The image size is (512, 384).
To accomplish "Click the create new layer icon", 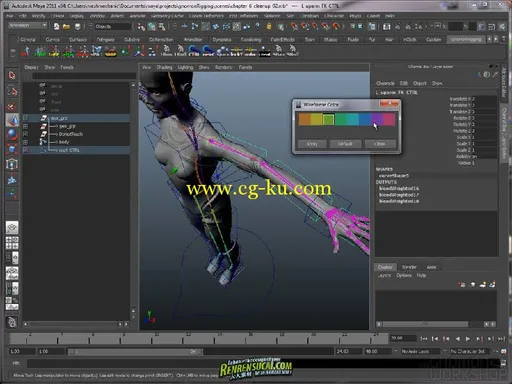I will pyautogui.click(x=482, y=284).
